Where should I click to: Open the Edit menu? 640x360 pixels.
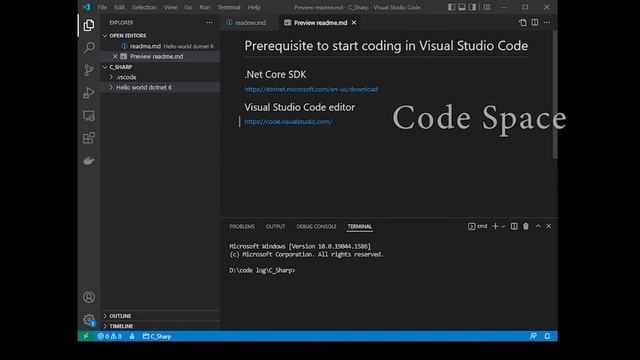click(x=119, y=7)
